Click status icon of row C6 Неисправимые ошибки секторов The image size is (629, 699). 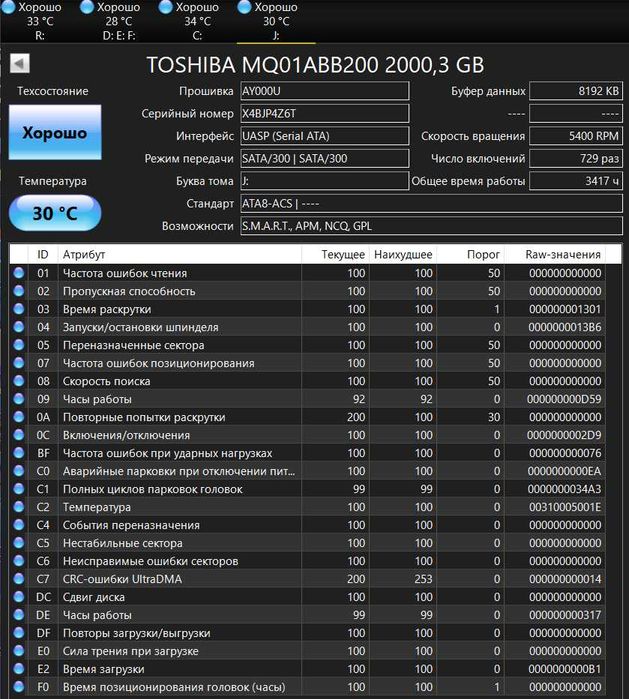pos(19,560)
